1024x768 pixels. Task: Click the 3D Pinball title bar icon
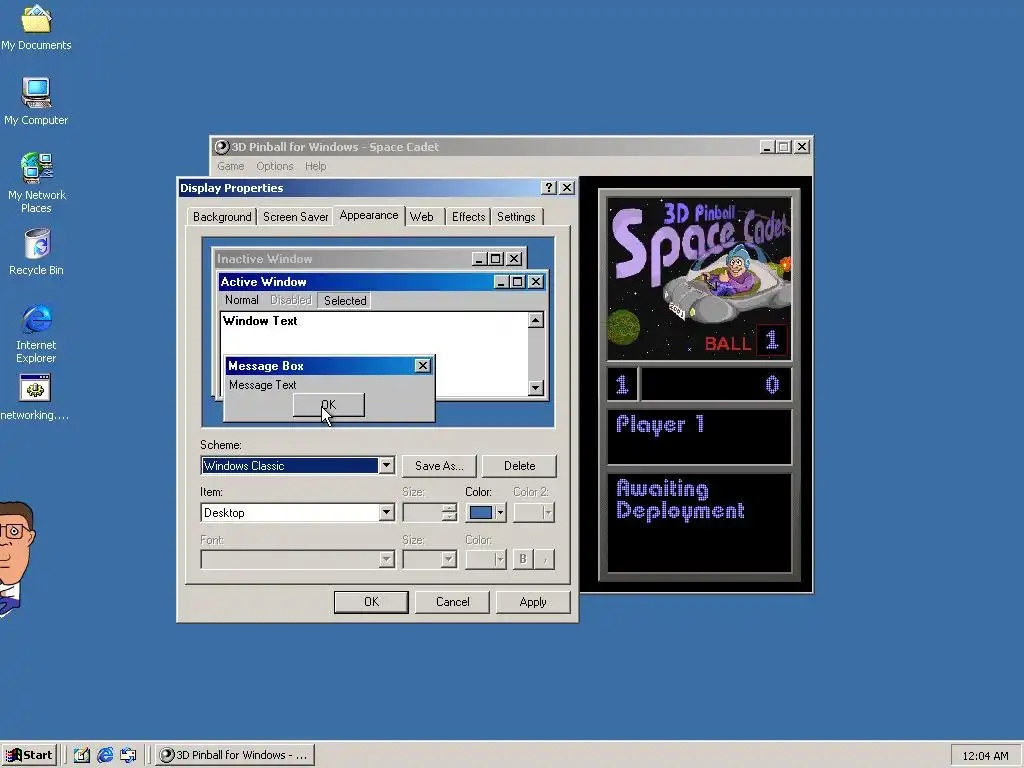pyautogui.click(x=222, y=147)
